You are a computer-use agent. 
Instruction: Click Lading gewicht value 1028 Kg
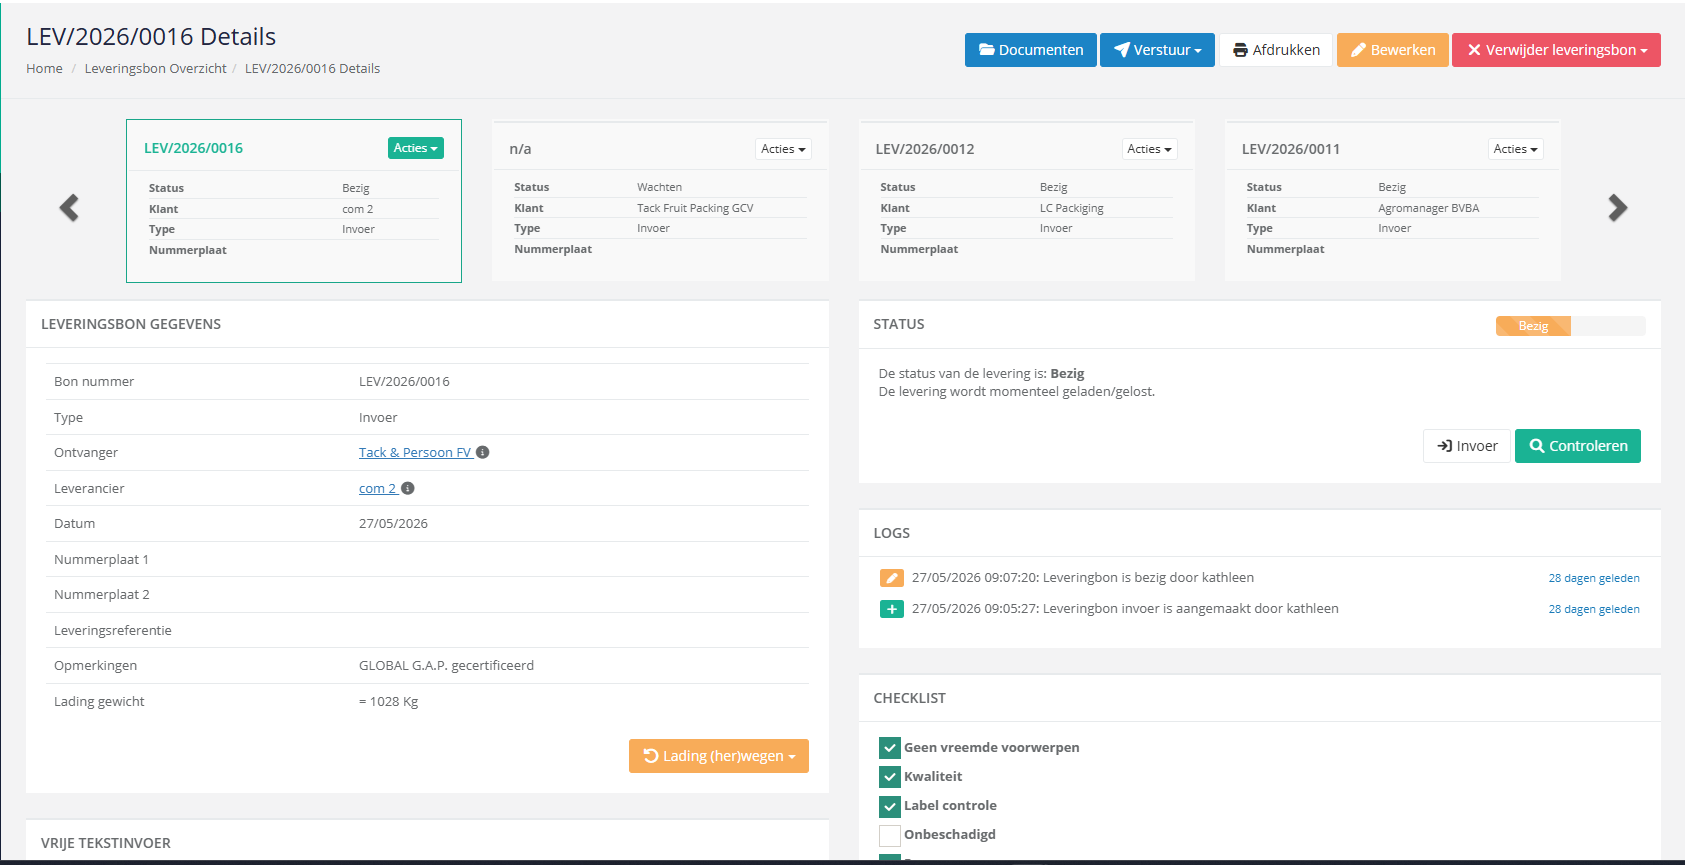tap(388, 702)
